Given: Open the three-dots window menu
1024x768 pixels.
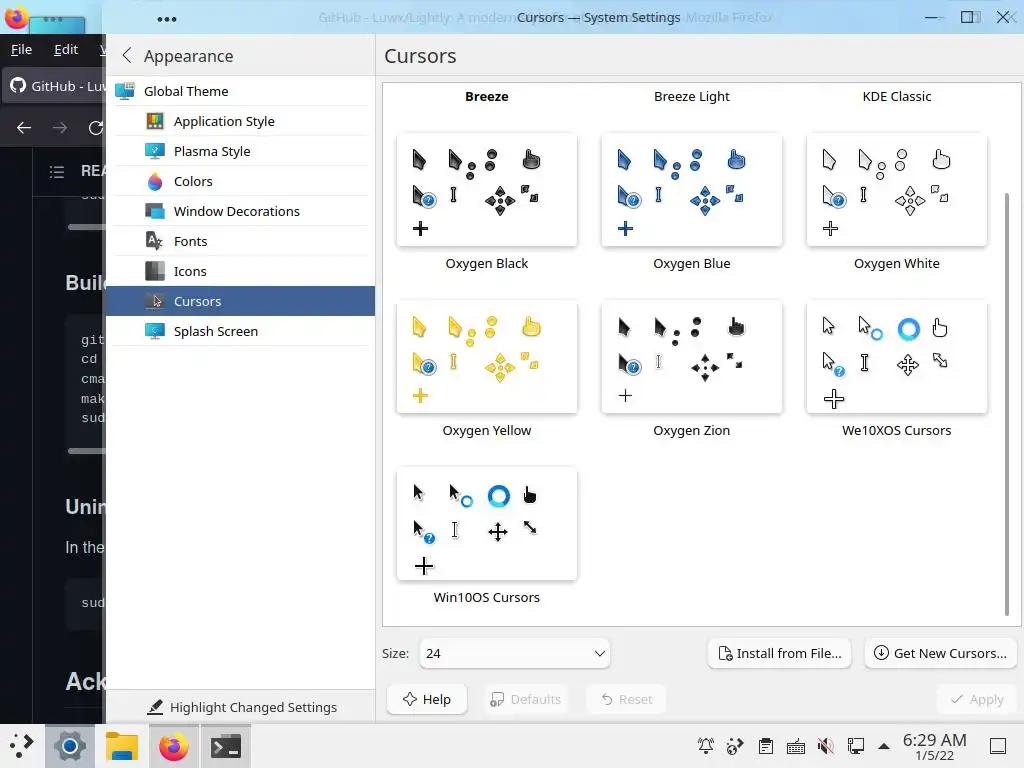Looking at the screenshot, I should 167,19.
